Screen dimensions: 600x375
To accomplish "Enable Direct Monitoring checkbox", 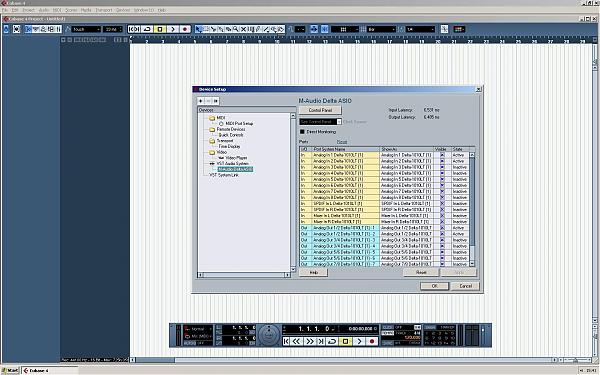I will (x=302, y=132).
